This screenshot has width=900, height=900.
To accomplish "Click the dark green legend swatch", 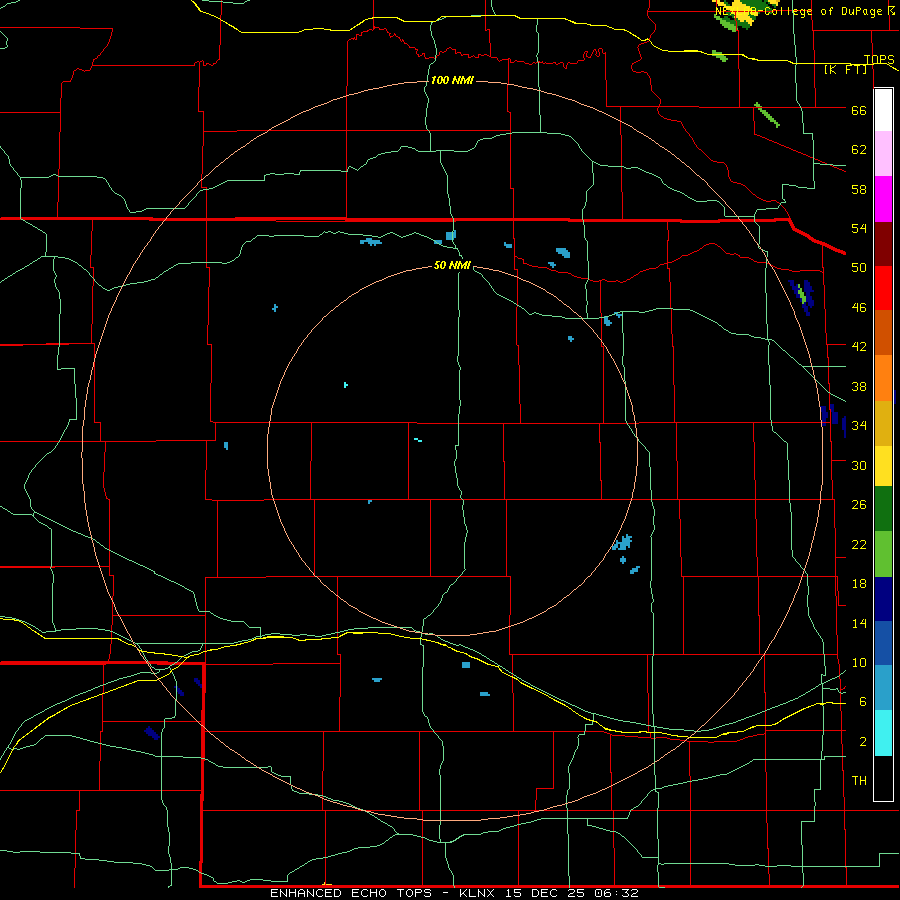I will tap(883, 509).
